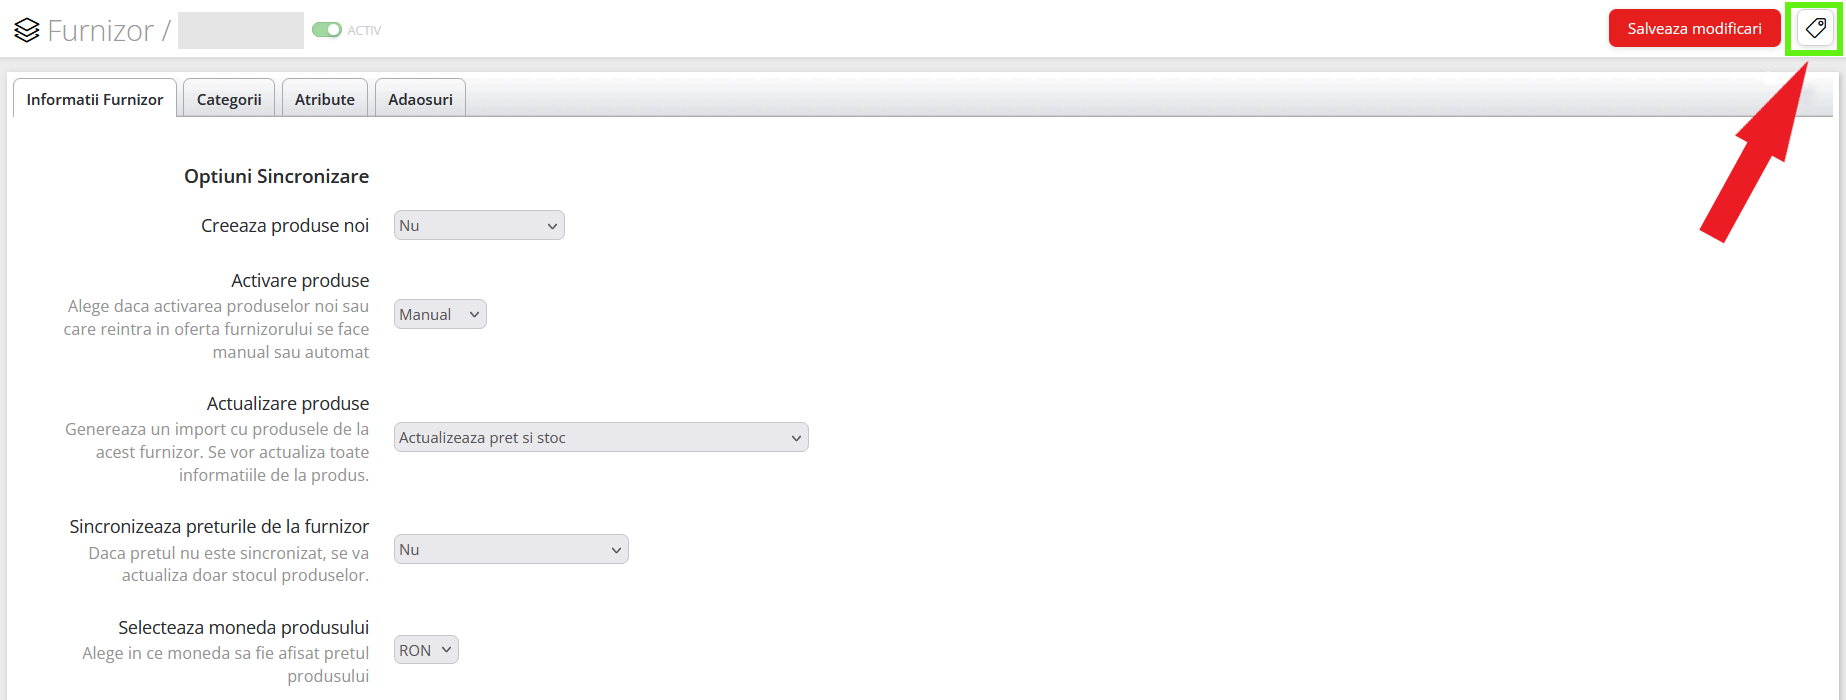Toggle the ACTIV supplier switch

pyautogui.click(x=326, y=30)
